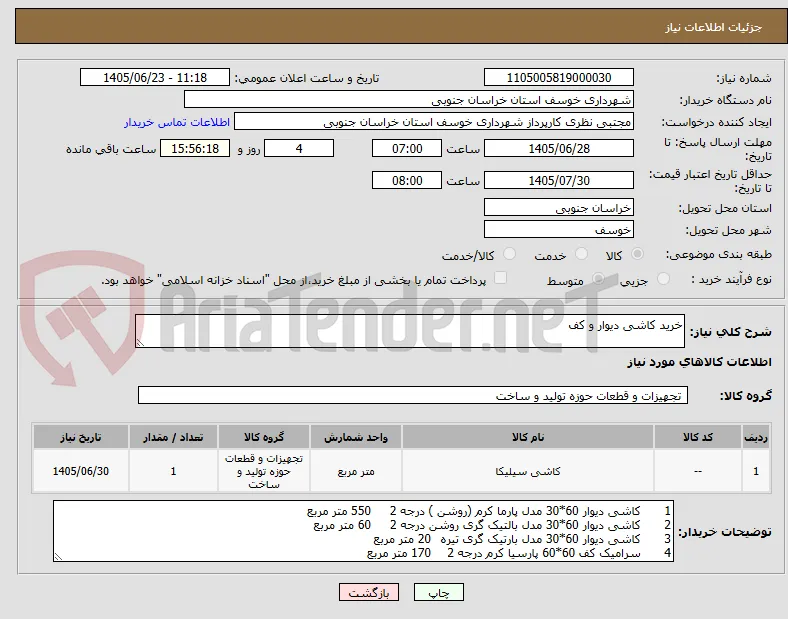Select the کالا radio button
The height and width of the screenshot is (619, 788).
point(637,254)
